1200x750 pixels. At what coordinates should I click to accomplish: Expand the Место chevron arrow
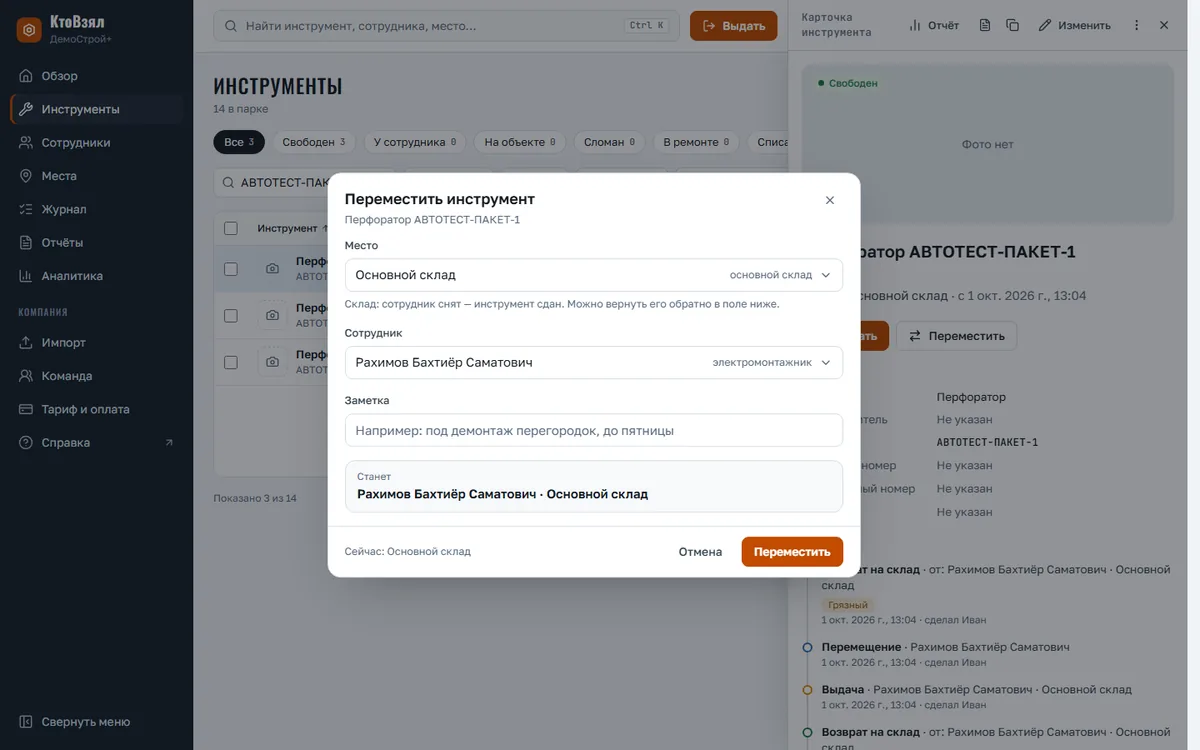click(x=826, y=275)
